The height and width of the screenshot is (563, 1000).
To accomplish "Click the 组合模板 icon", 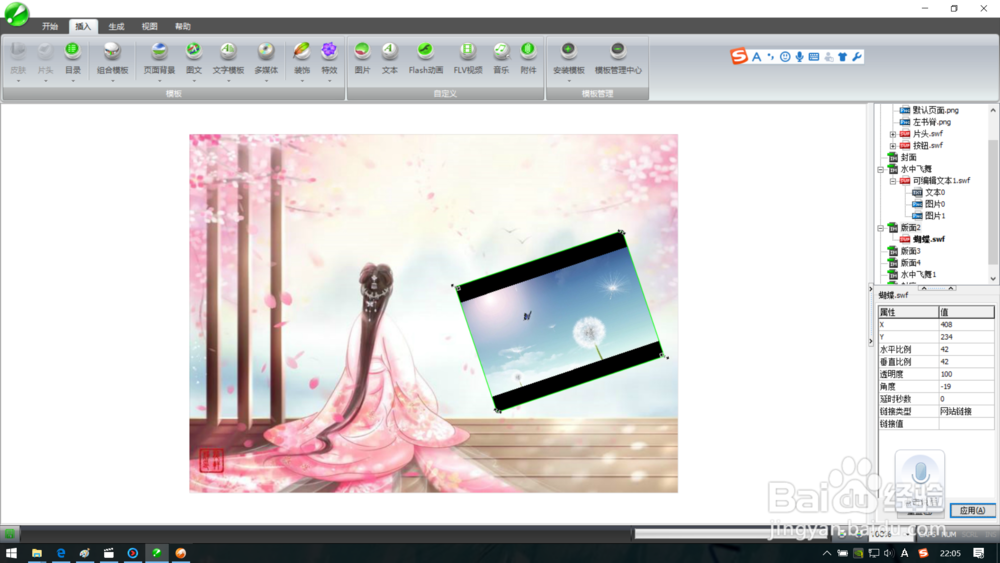I will click(112, 51).
